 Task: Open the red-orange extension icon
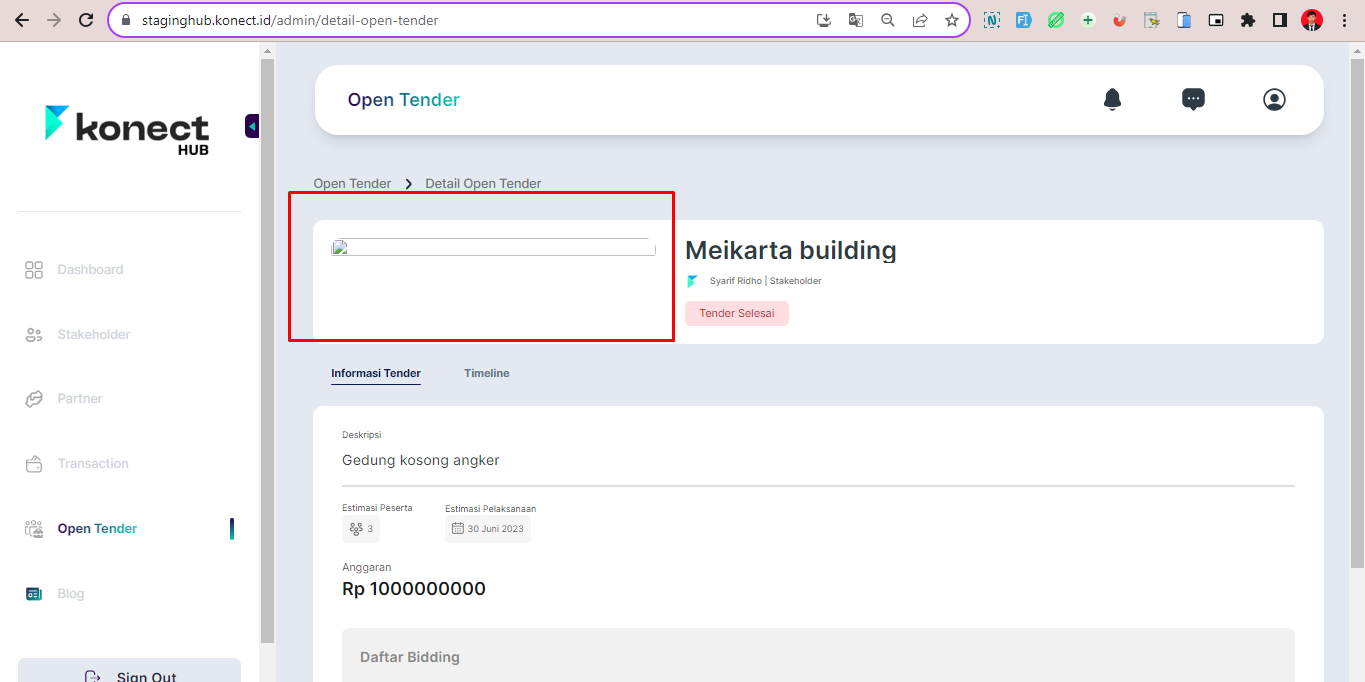(1120, 20)
